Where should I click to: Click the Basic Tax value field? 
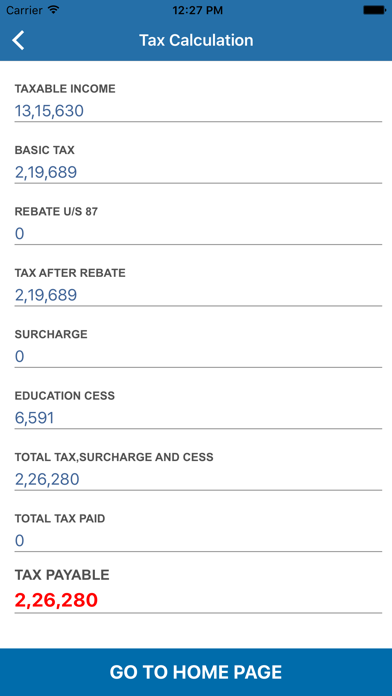(198, 172)
